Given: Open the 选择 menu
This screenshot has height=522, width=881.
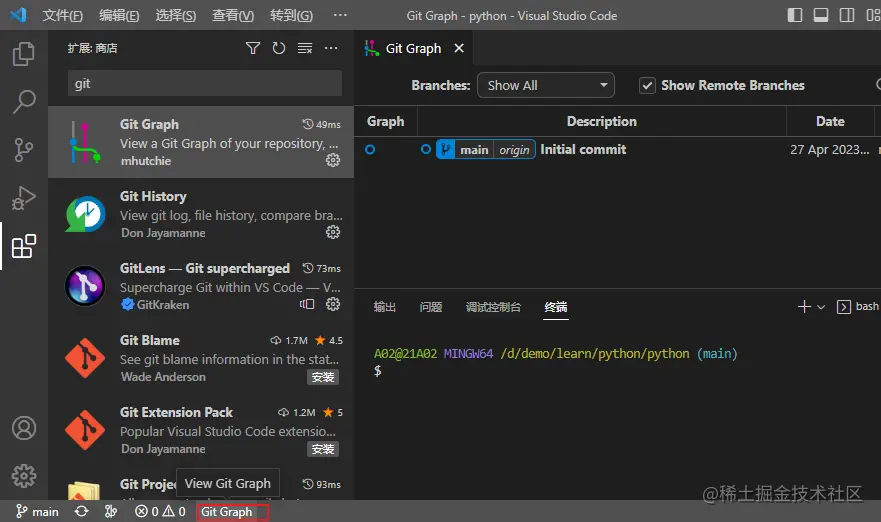Looking at the screenshot, I should tap(176, 15).
